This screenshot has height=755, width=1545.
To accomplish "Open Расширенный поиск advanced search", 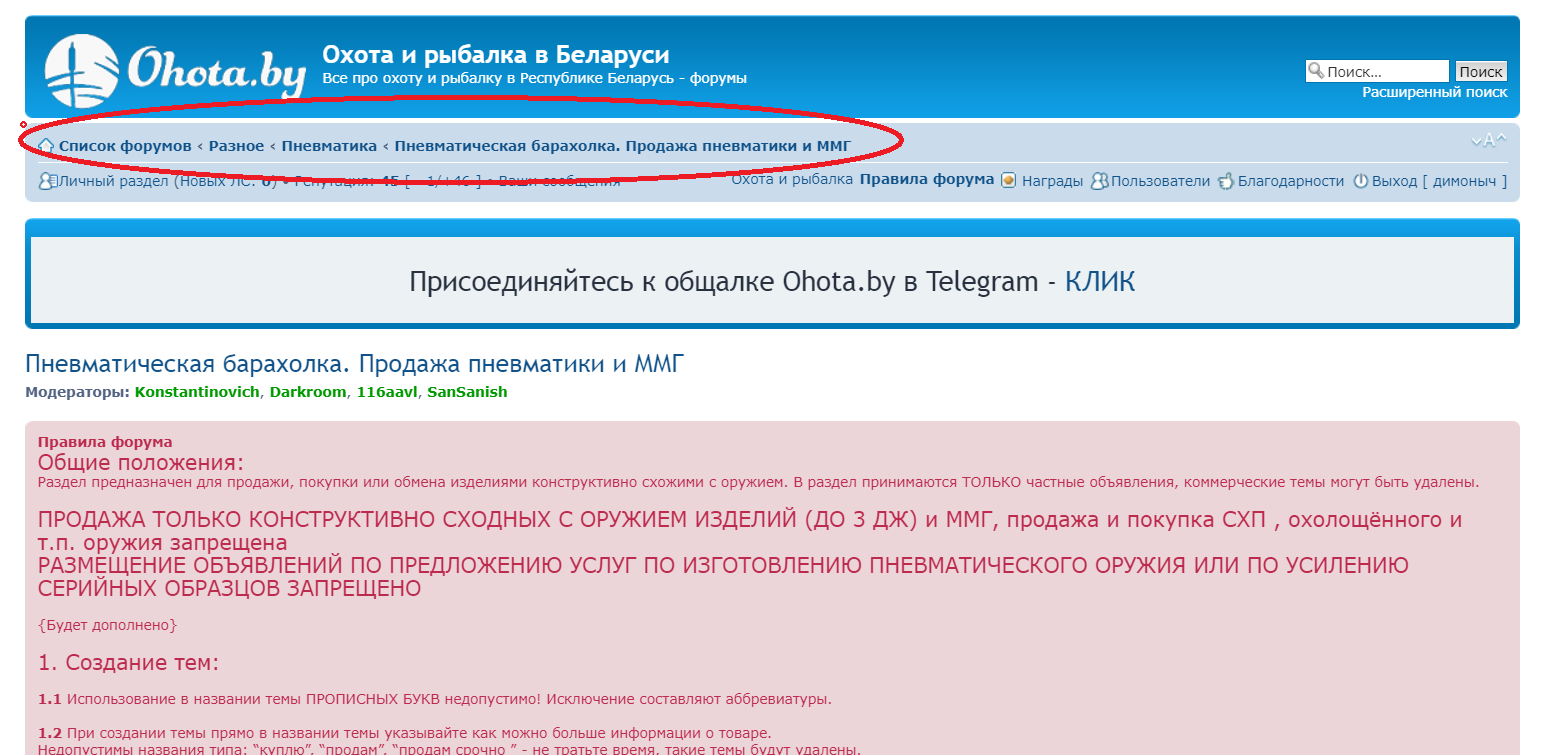I will click(x=1434, y=92).
